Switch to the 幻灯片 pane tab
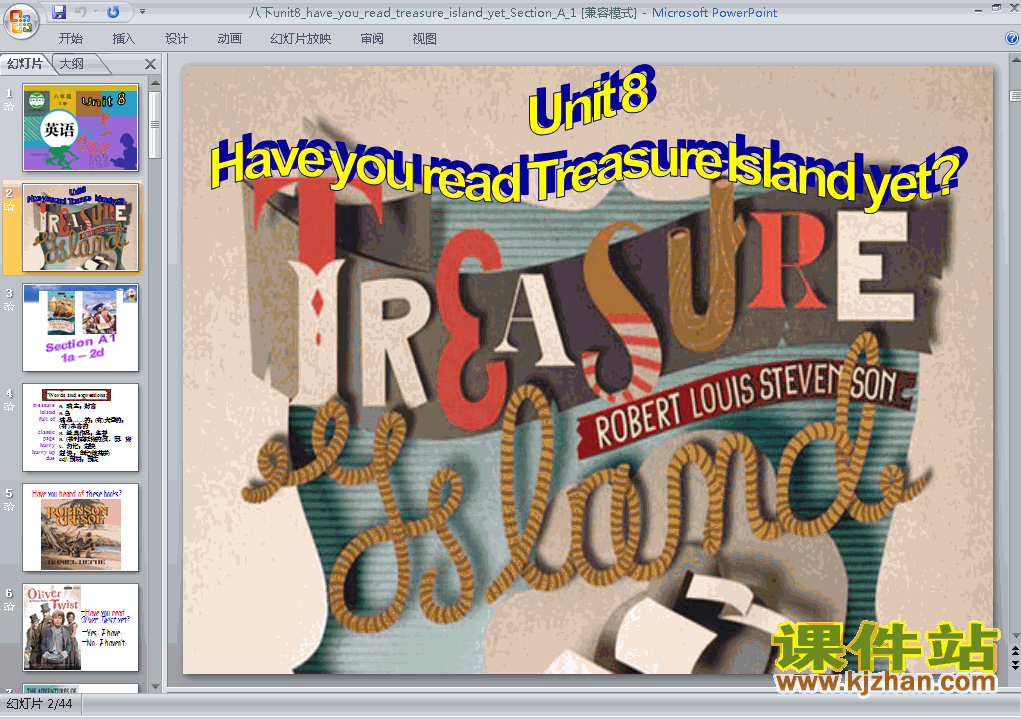1021x719 pixels. [25, 64]
